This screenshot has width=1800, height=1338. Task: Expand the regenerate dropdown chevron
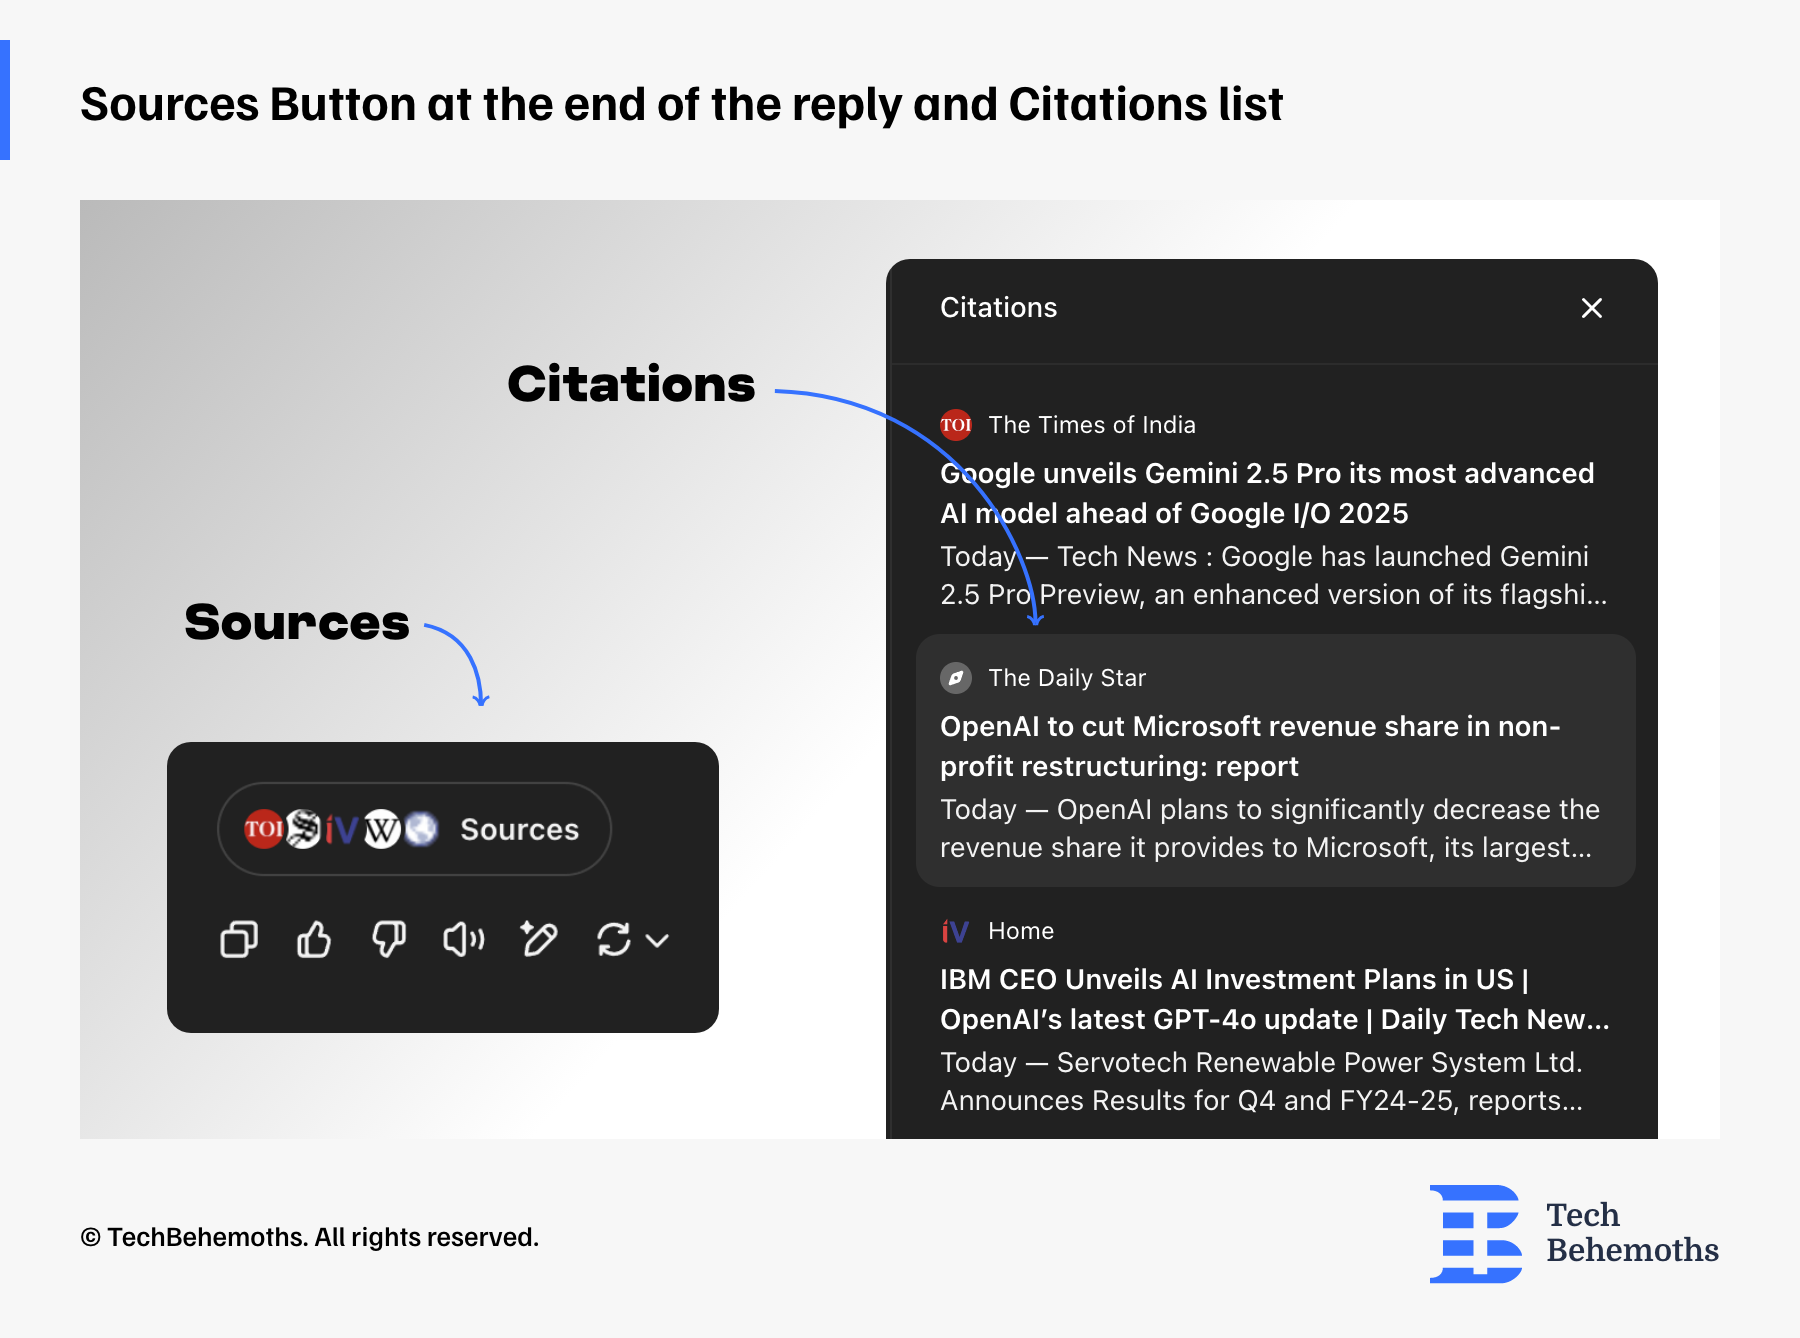657,940
